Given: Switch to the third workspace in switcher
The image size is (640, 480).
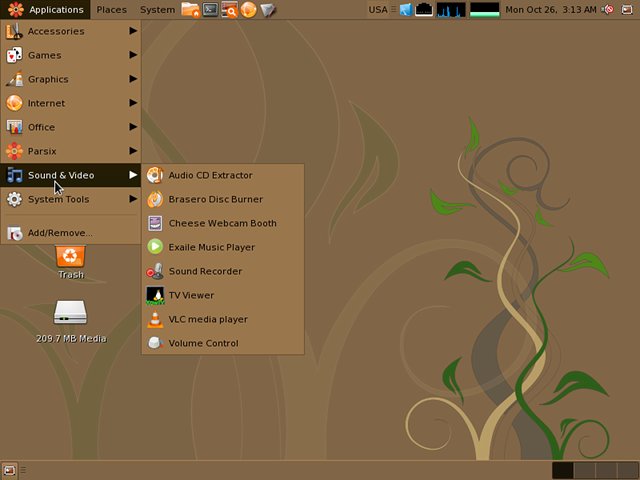Looking at the screenshot, I should click(606, 470).
